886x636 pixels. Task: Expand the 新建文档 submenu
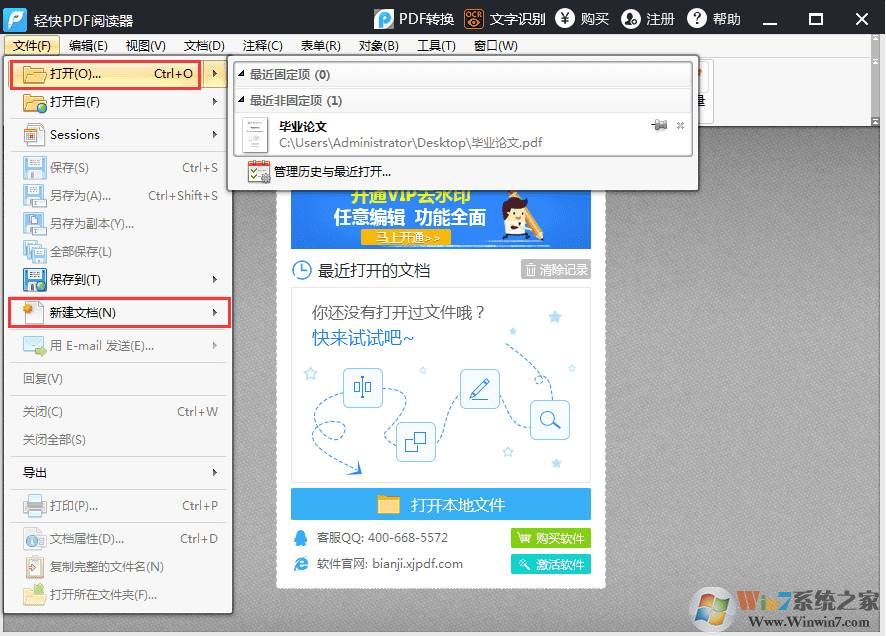coord(120,313)
